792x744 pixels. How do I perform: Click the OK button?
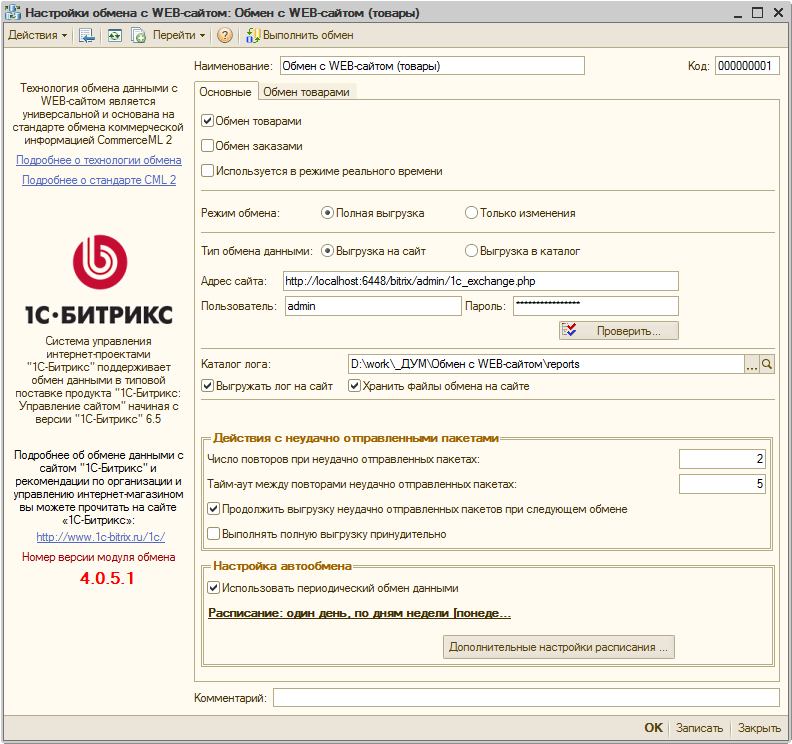coord(653,728)
